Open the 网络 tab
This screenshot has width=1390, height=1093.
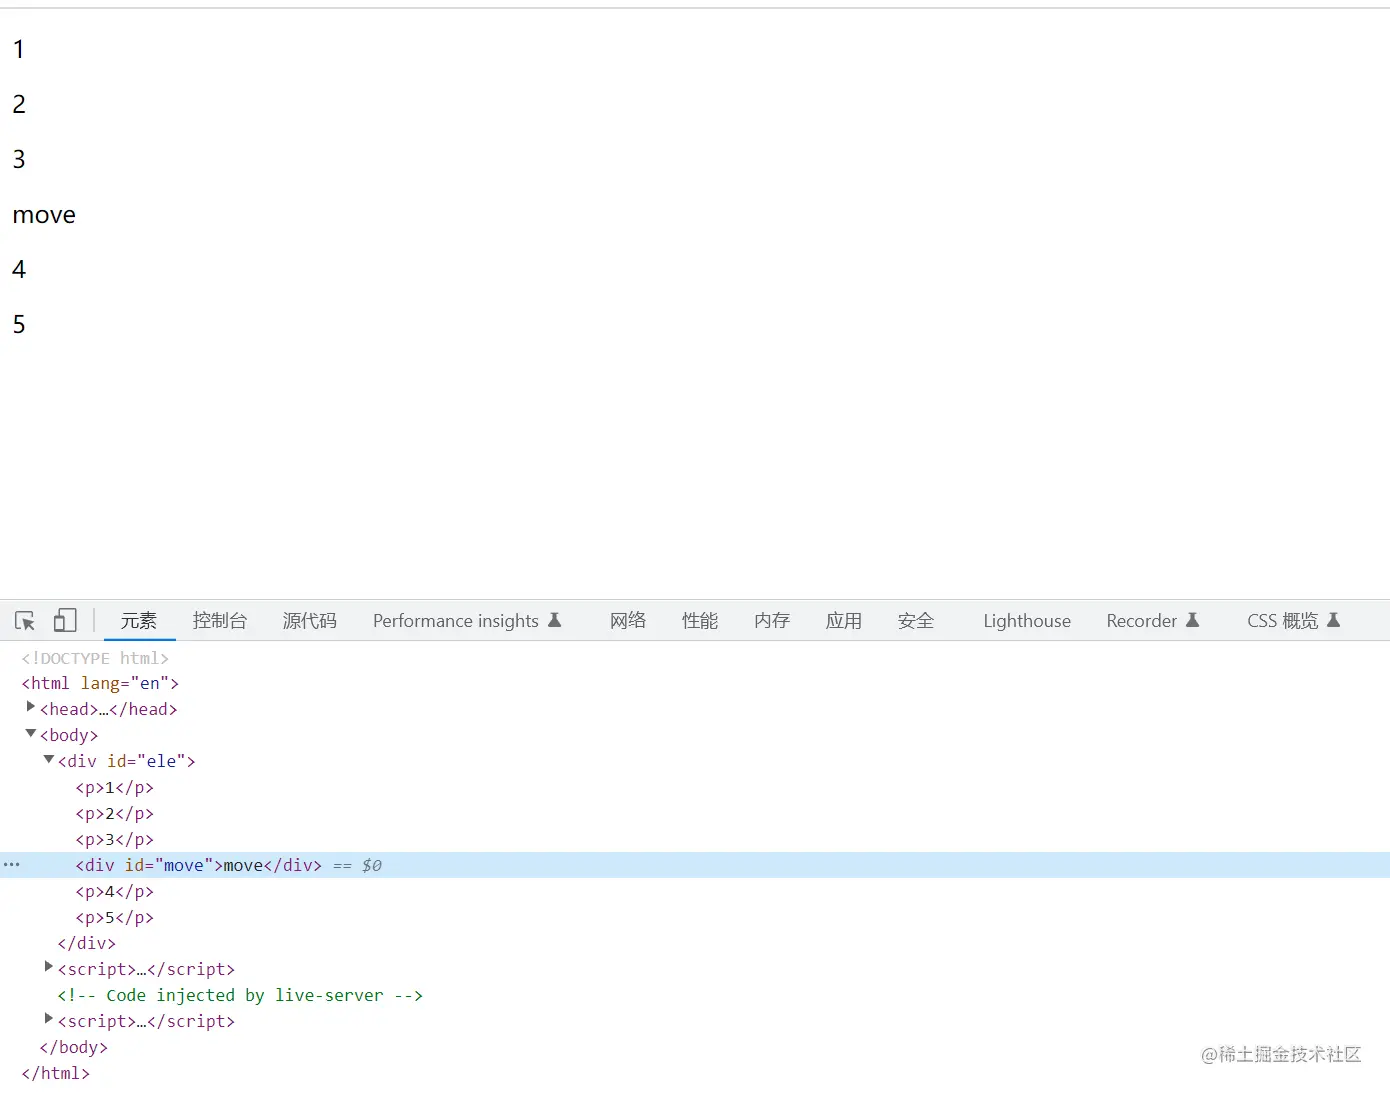point(628,621)
